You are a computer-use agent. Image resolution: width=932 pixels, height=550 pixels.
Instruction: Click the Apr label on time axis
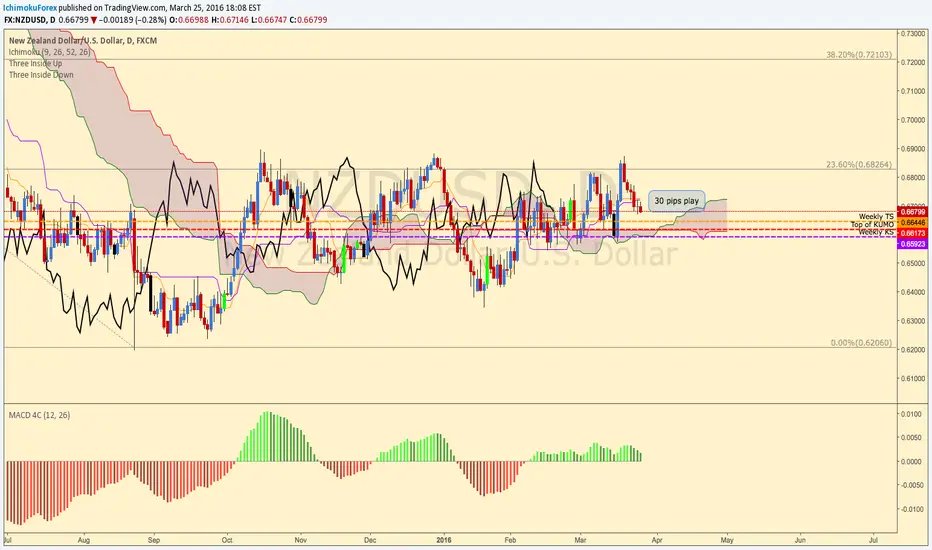pyautogui.click(x=657, y=540)
